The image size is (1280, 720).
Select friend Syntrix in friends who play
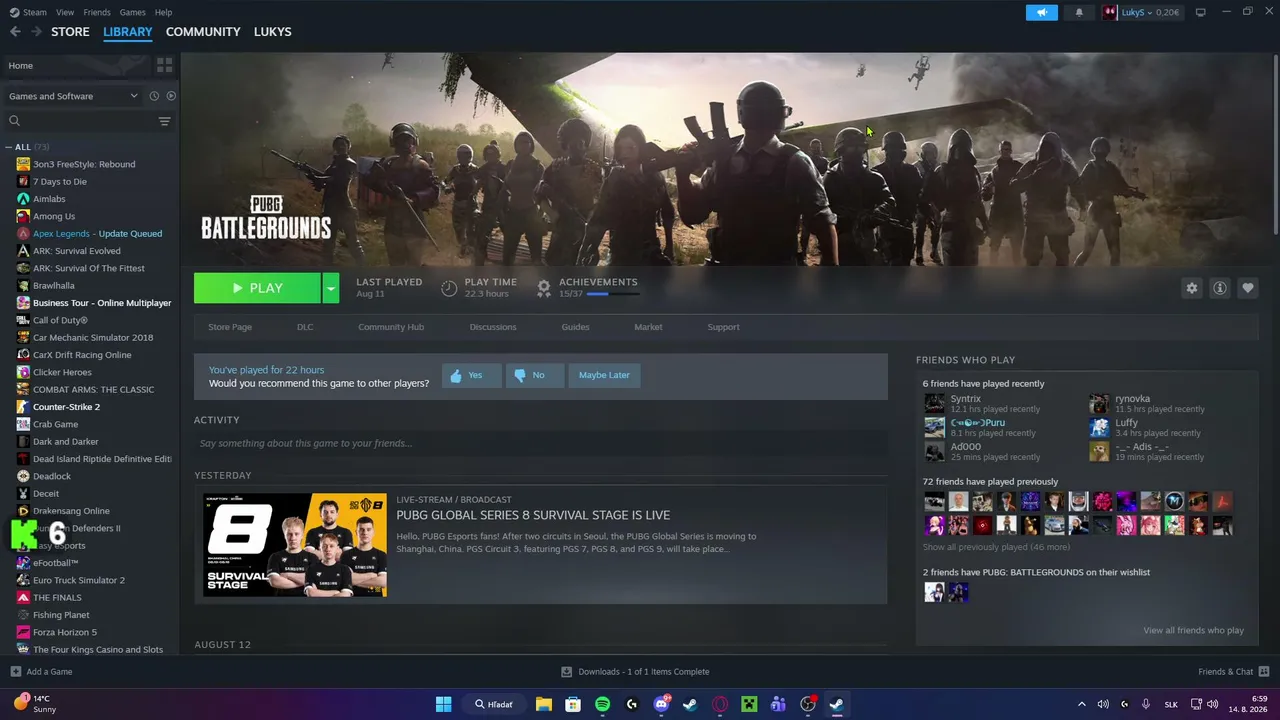pos(965,399)
